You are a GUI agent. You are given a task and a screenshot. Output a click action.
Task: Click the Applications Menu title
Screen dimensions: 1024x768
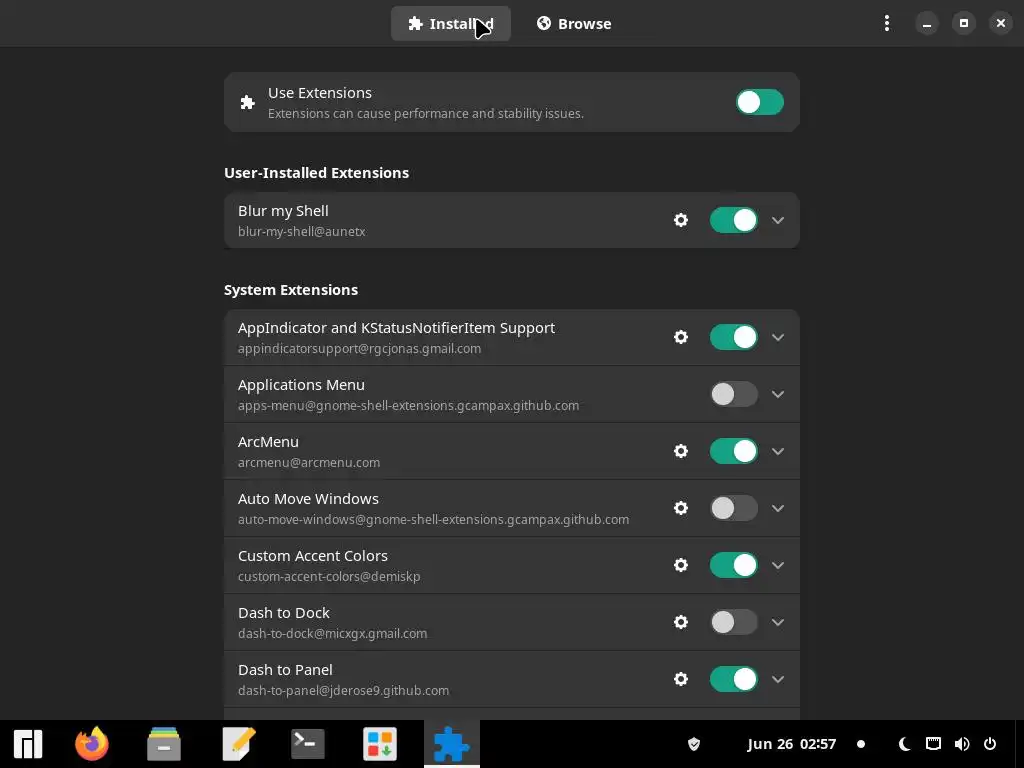click(301, 385)
